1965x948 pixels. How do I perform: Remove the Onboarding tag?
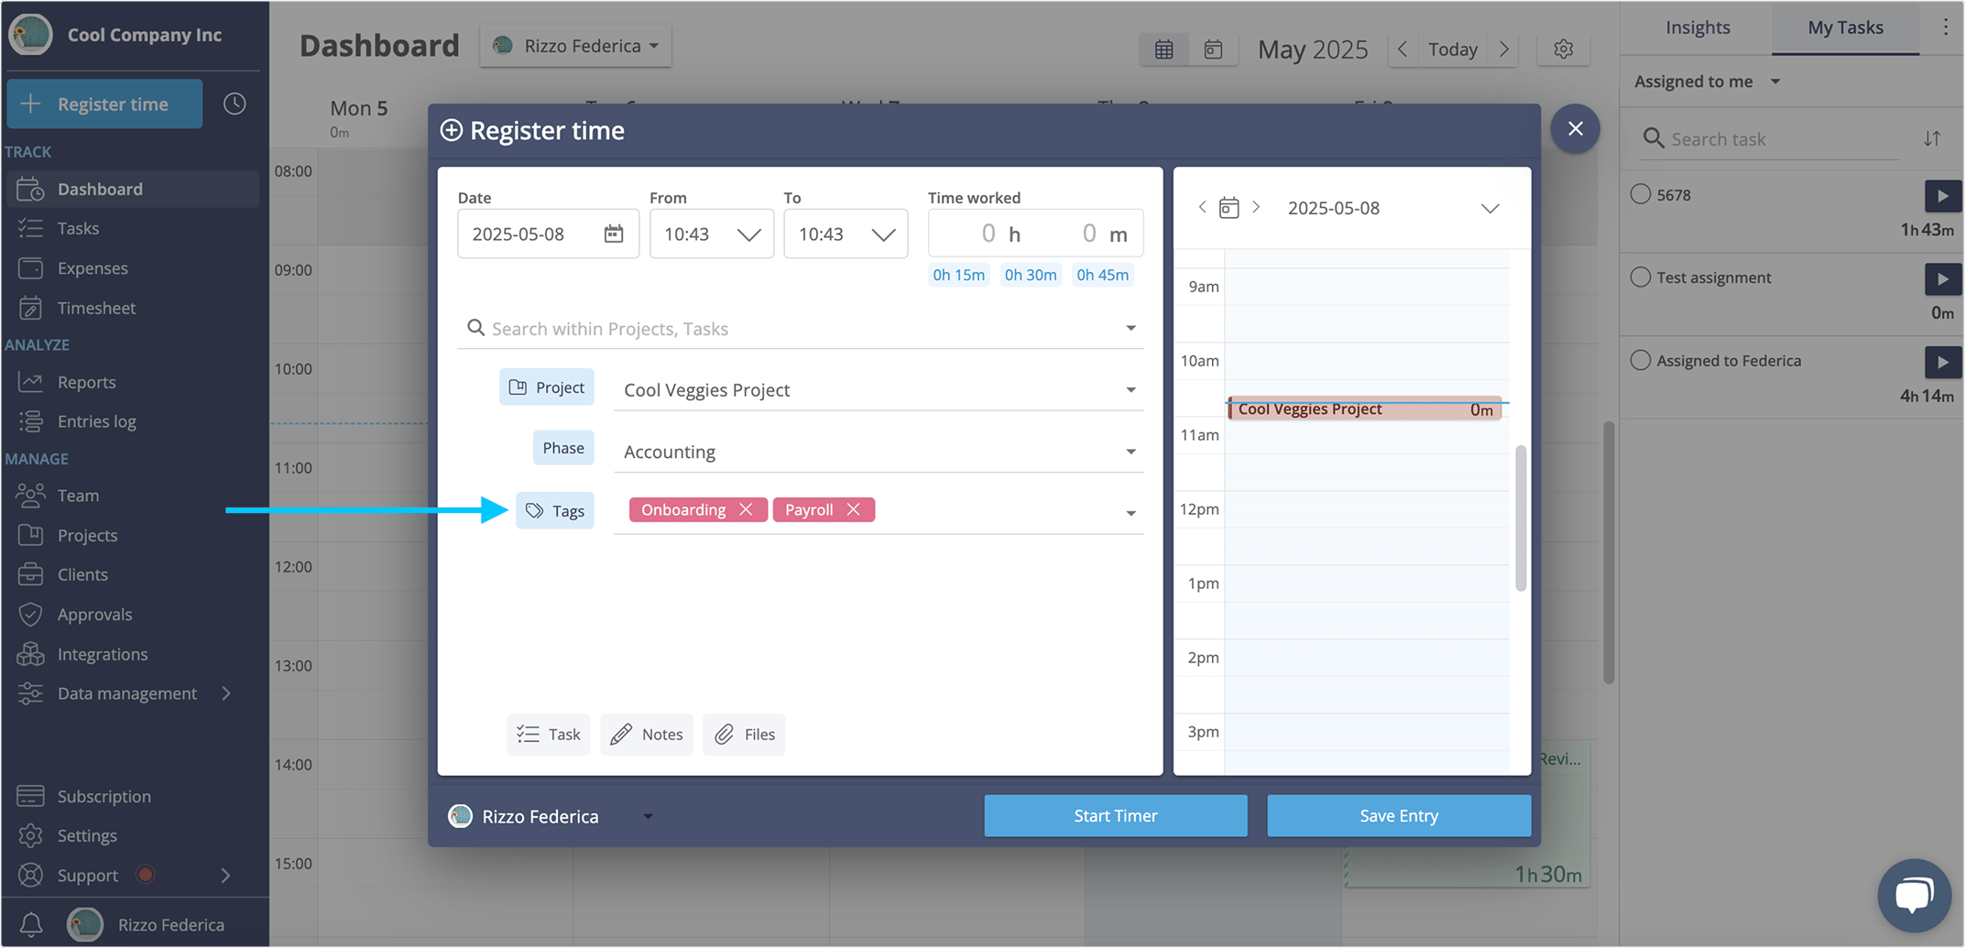(x=746, y=510)
